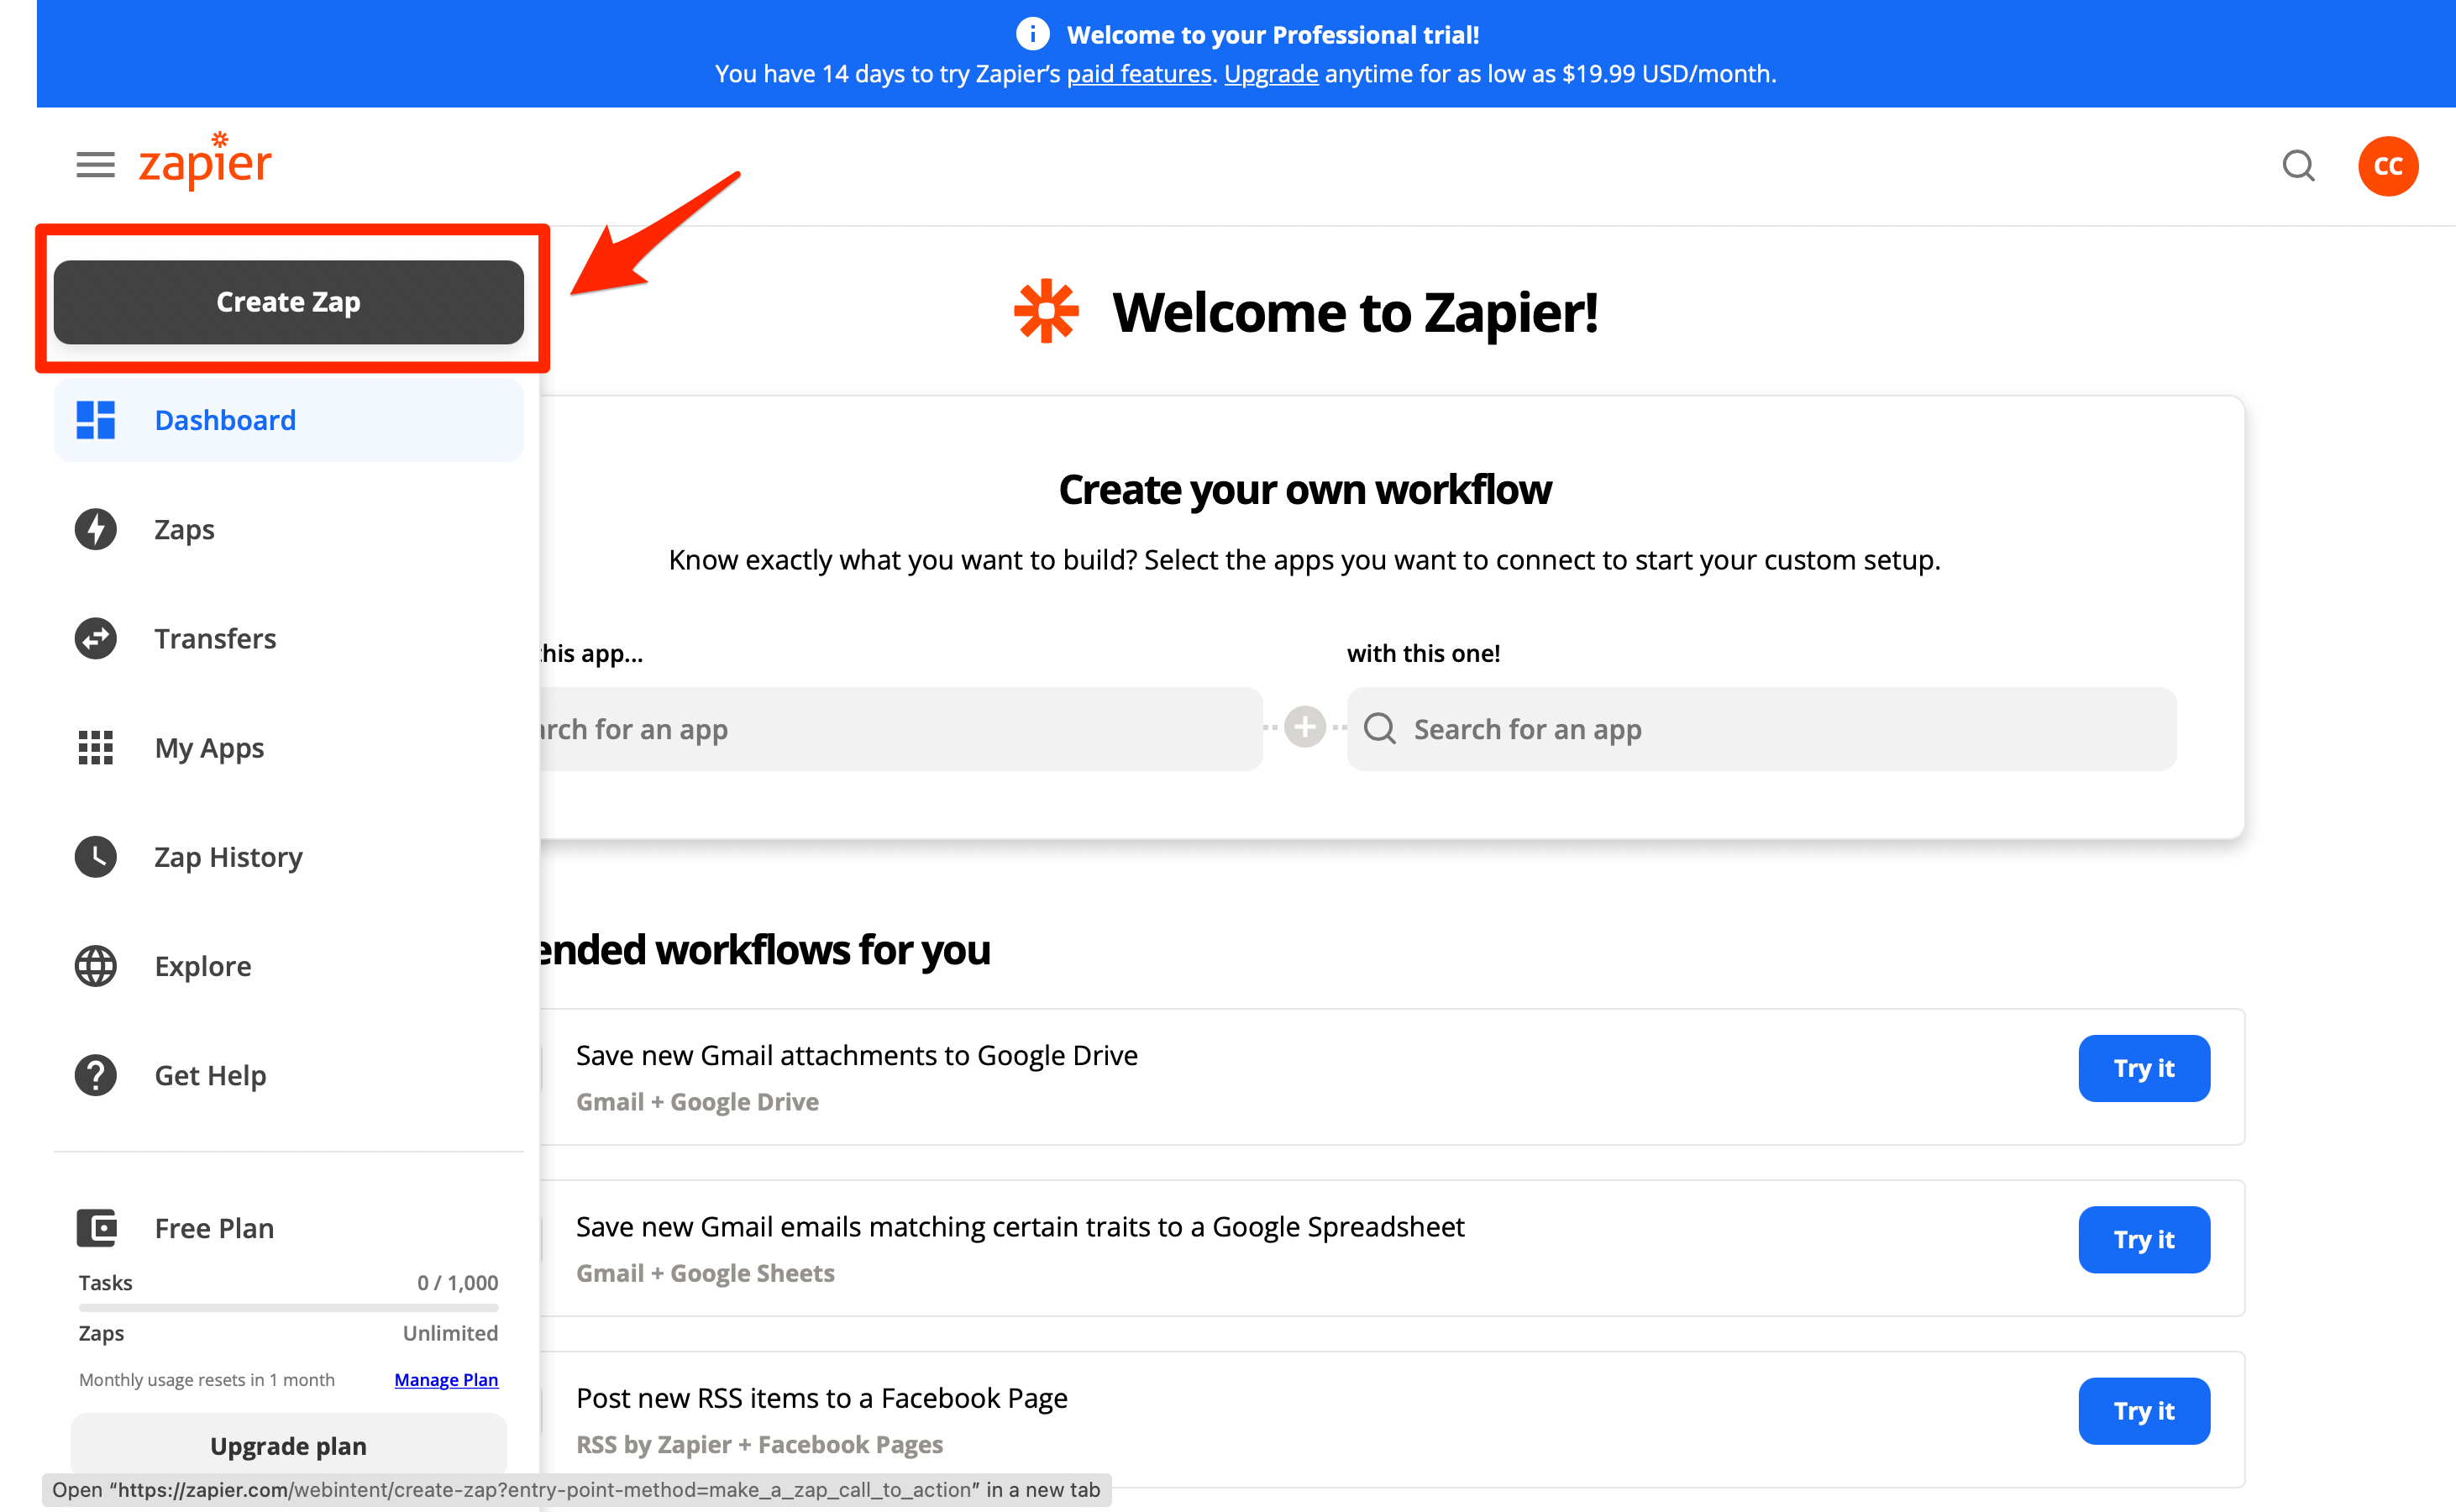The height and width of the screenshot is (1512, 2456).
Task: Click the Upgrade link in banner
Action: click(1270, 74)
